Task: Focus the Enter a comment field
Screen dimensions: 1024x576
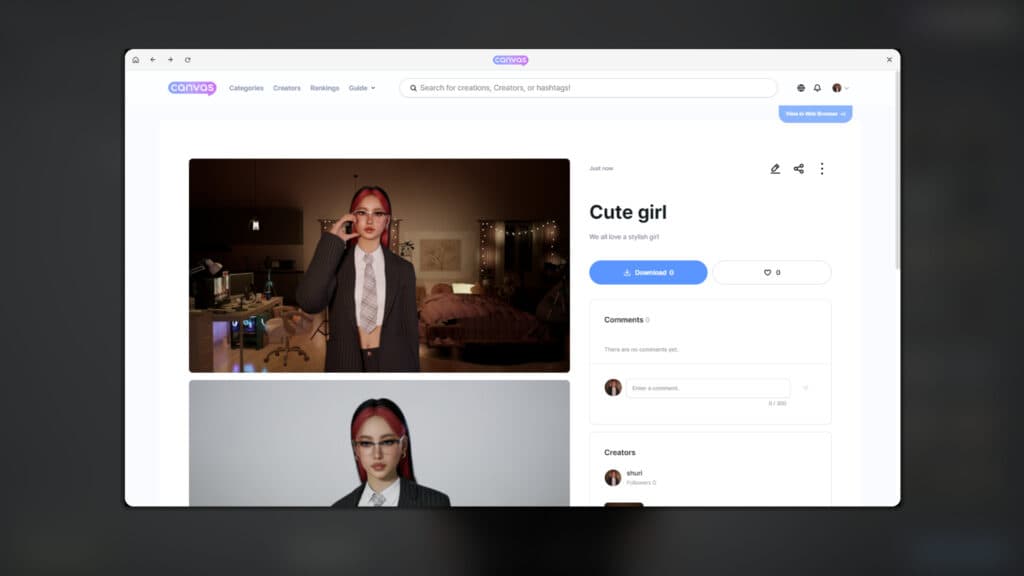Action: pos(707,388)
